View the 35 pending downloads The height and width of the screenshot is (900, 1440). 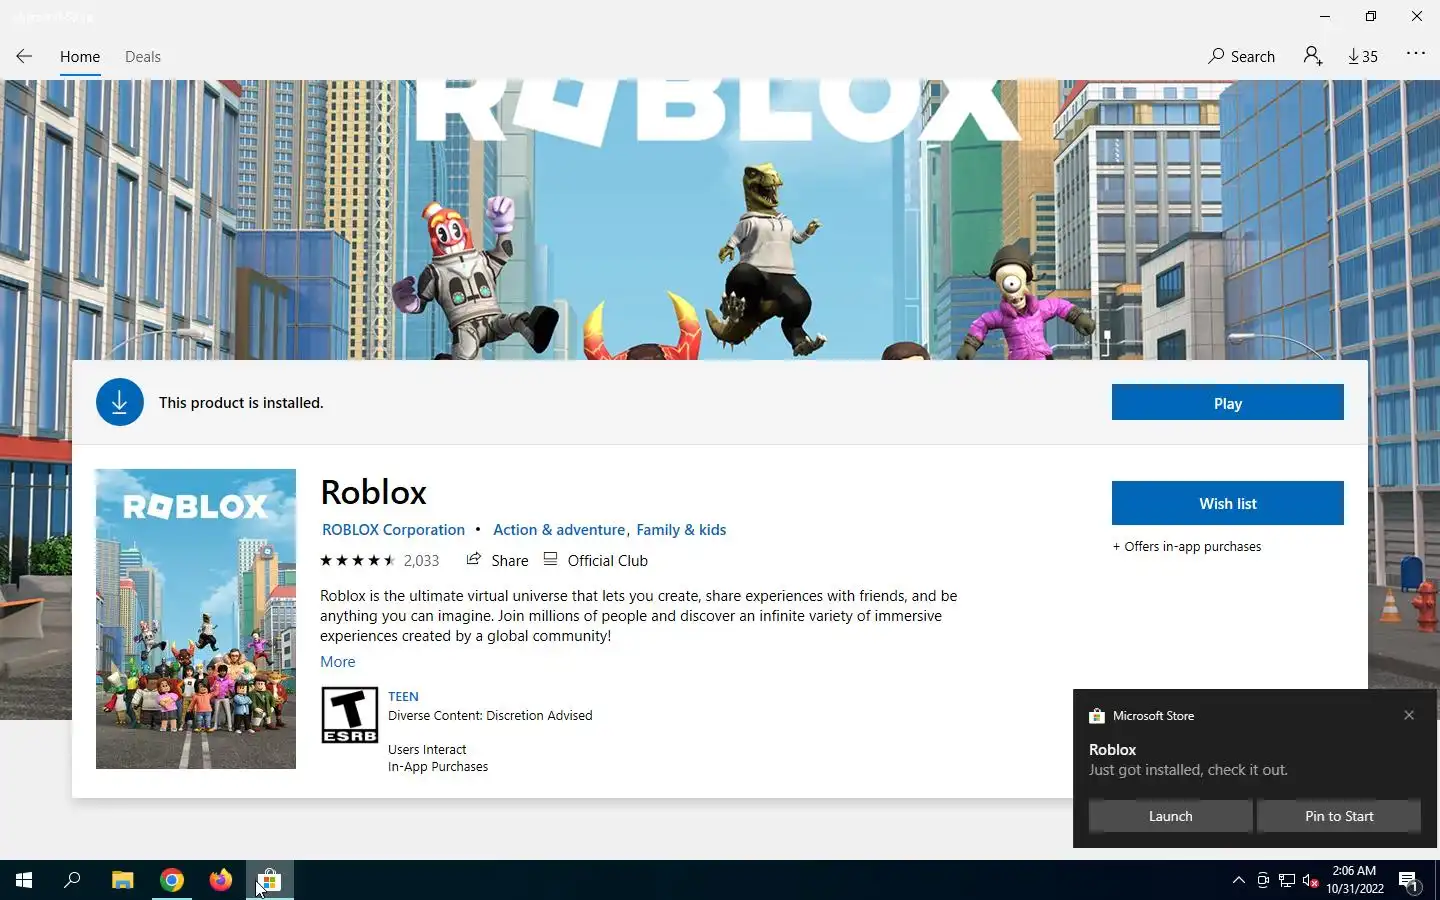[1363, 56]
